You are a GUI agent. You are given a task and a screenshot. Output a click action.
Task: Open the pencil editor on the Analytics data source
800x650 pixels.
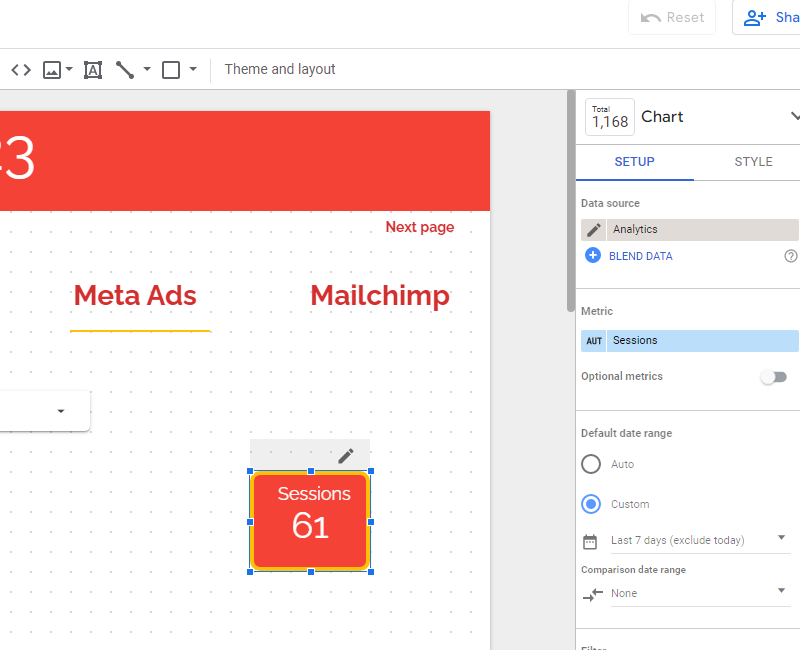click(x=593, y=229)
